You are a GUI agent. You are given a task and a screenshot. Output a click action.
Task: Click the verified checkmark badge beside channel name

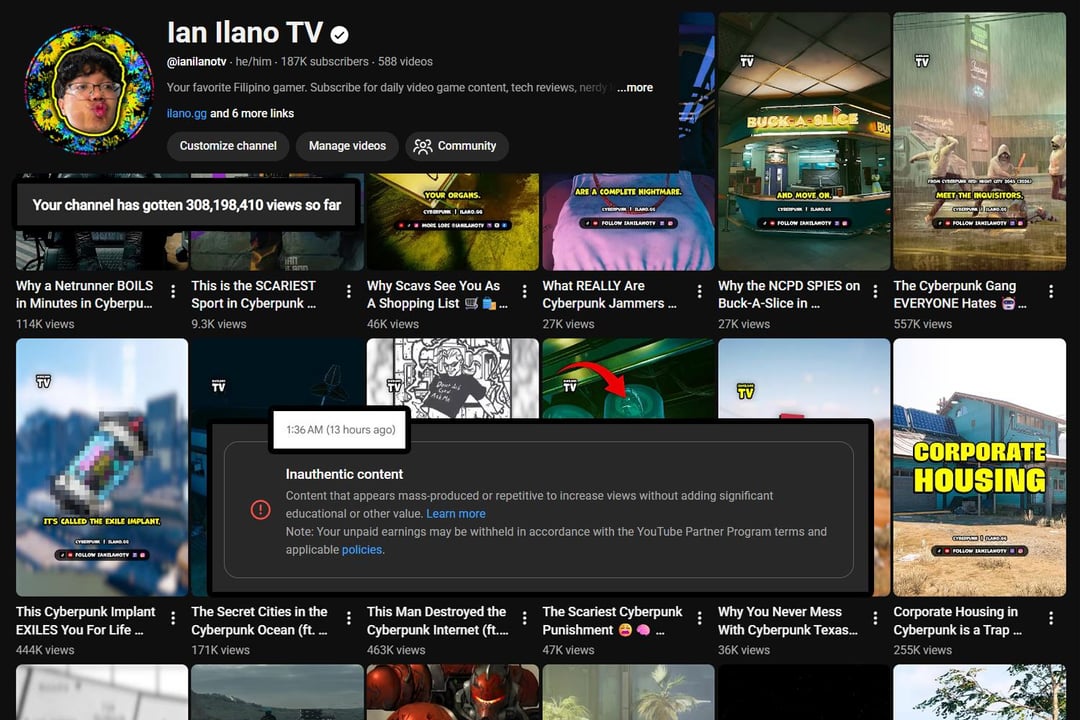click(340, 35)
